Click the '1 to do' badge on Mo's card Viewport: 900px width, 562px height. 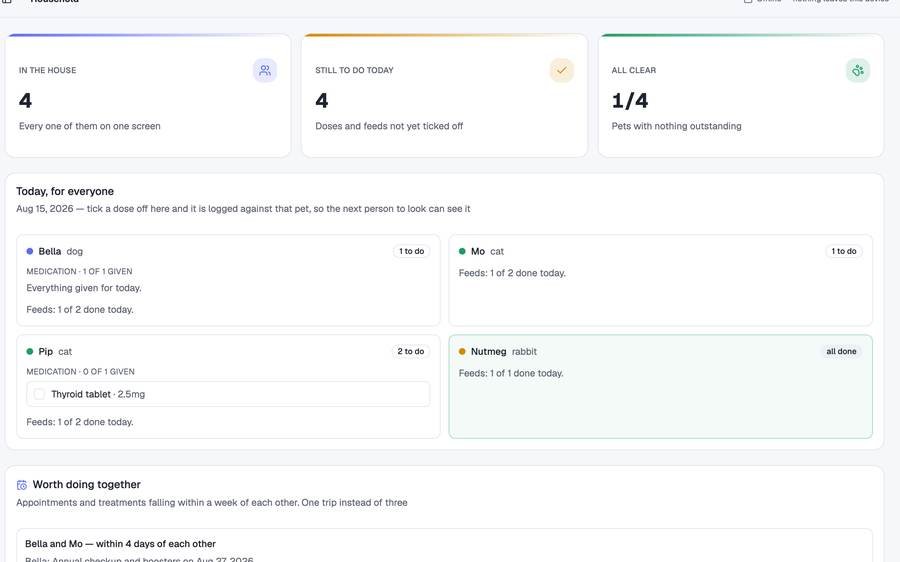click(x=844, y=251)
